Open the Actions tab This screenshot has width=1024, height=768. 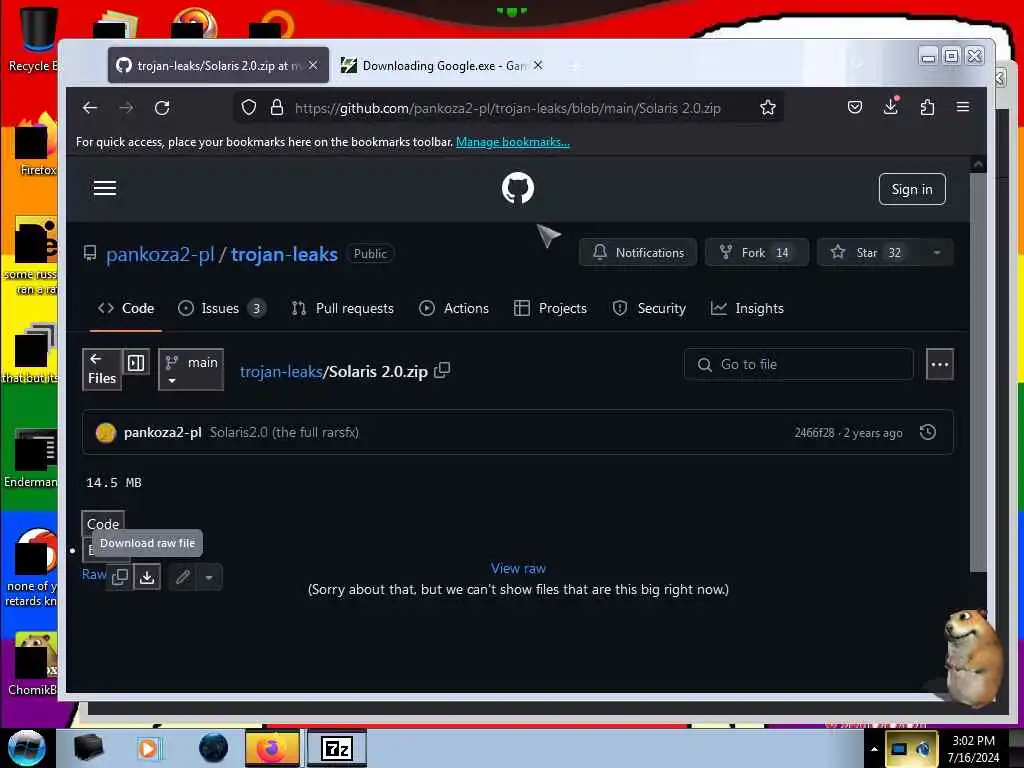point(454,308)
